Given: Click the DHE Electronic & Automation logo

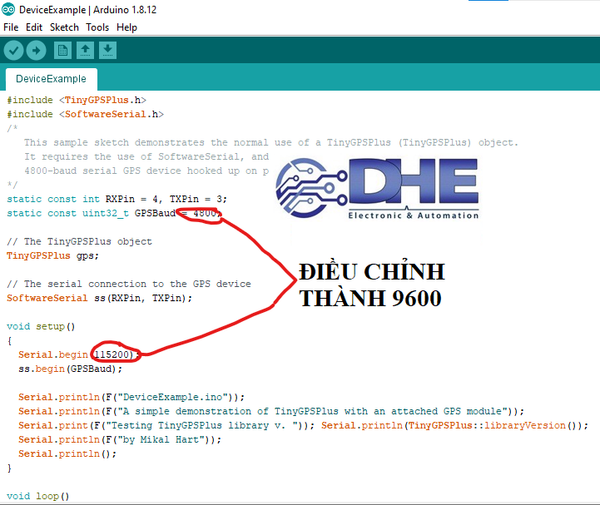Looking at the screenshot, I should click(x=378, y=190).
